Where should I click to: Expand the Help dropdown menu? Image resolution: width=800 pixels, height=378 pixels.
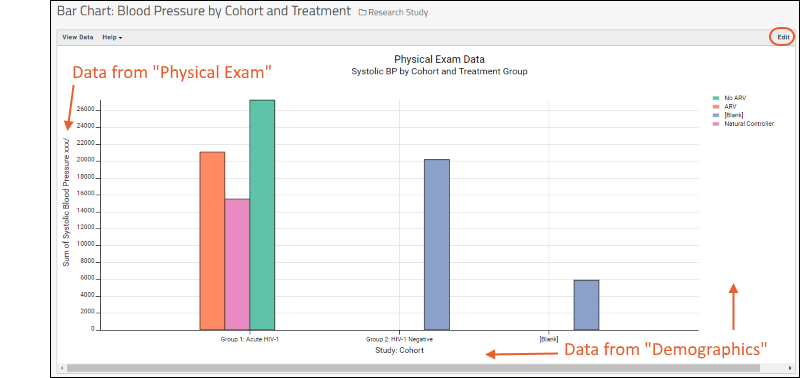(112, 37)
